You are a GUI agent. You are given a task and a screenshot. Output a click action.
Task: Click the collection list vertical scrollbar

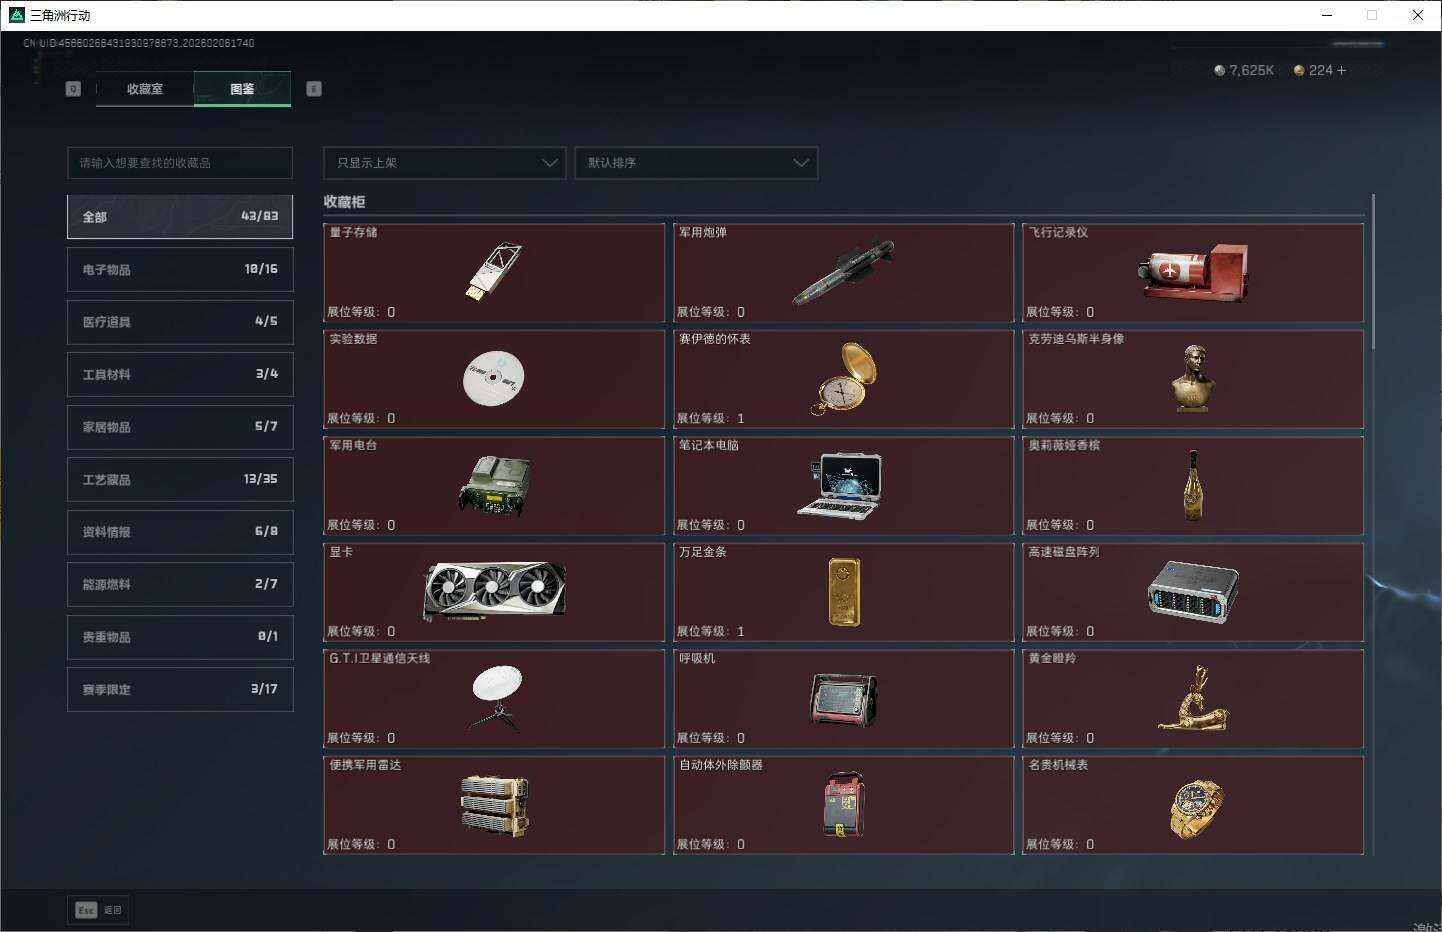click(x=1373, y=272)
